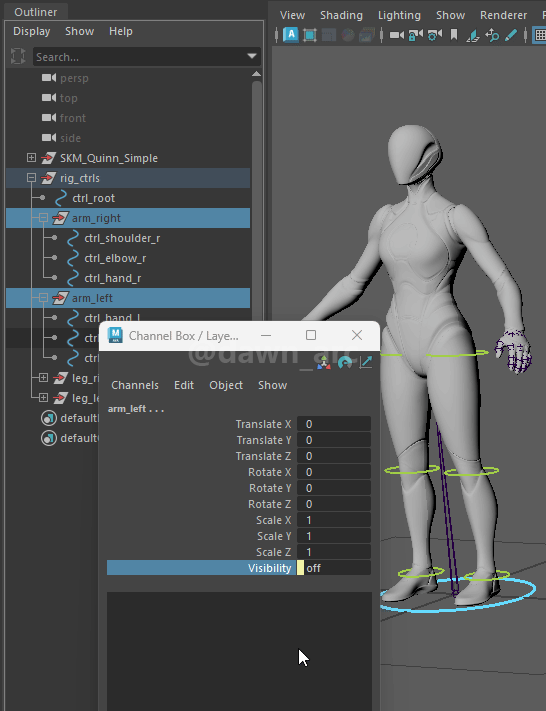
Task: Open the Outliner search dropdown arrow
Action: (x=252, y=57)
